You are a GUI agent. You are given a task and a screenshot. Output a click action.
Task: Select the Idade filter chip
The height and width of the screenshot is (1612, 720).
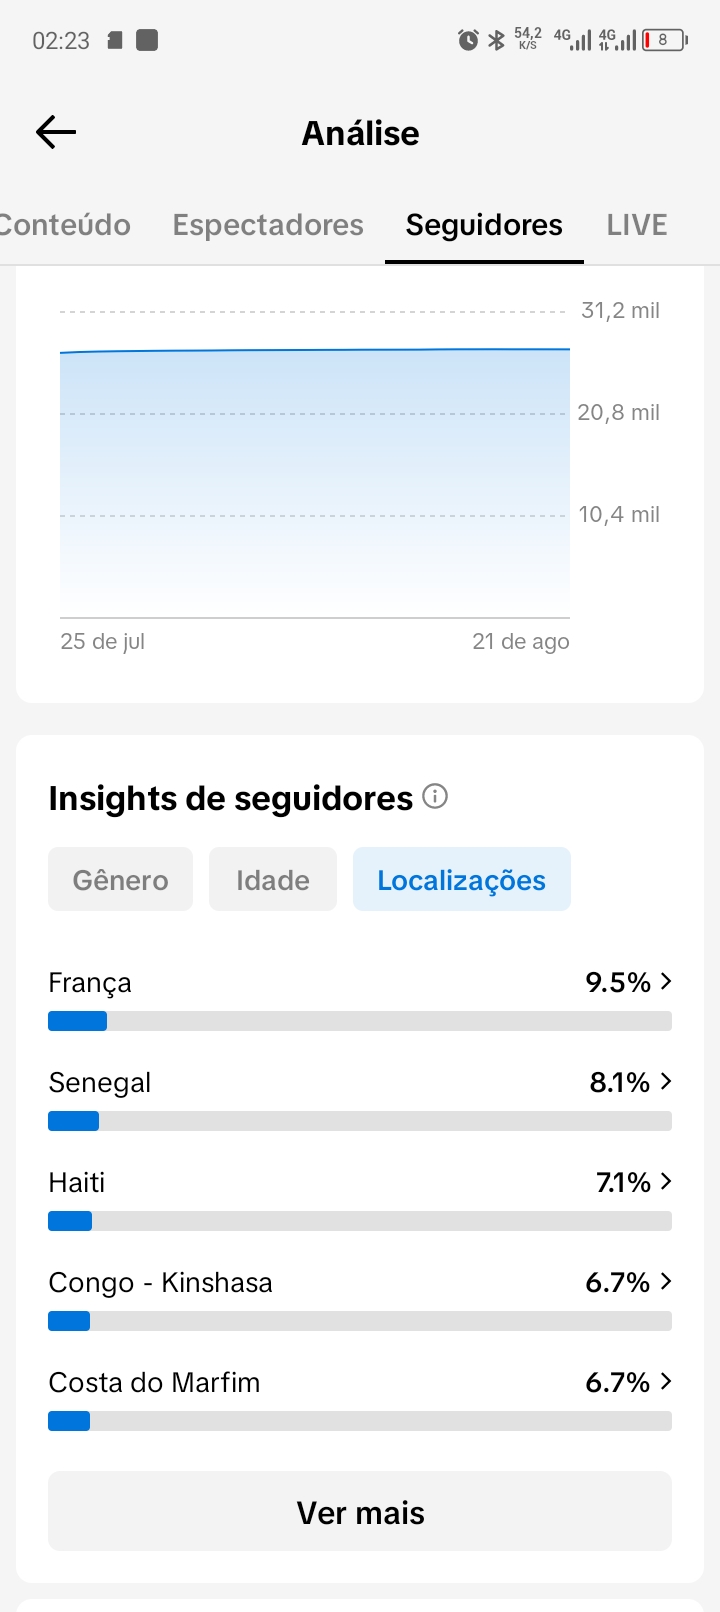click(273, 879)
